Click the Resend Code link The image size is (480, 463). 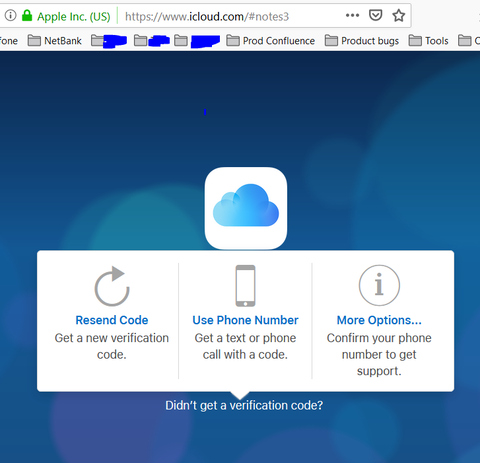[112, 320]
